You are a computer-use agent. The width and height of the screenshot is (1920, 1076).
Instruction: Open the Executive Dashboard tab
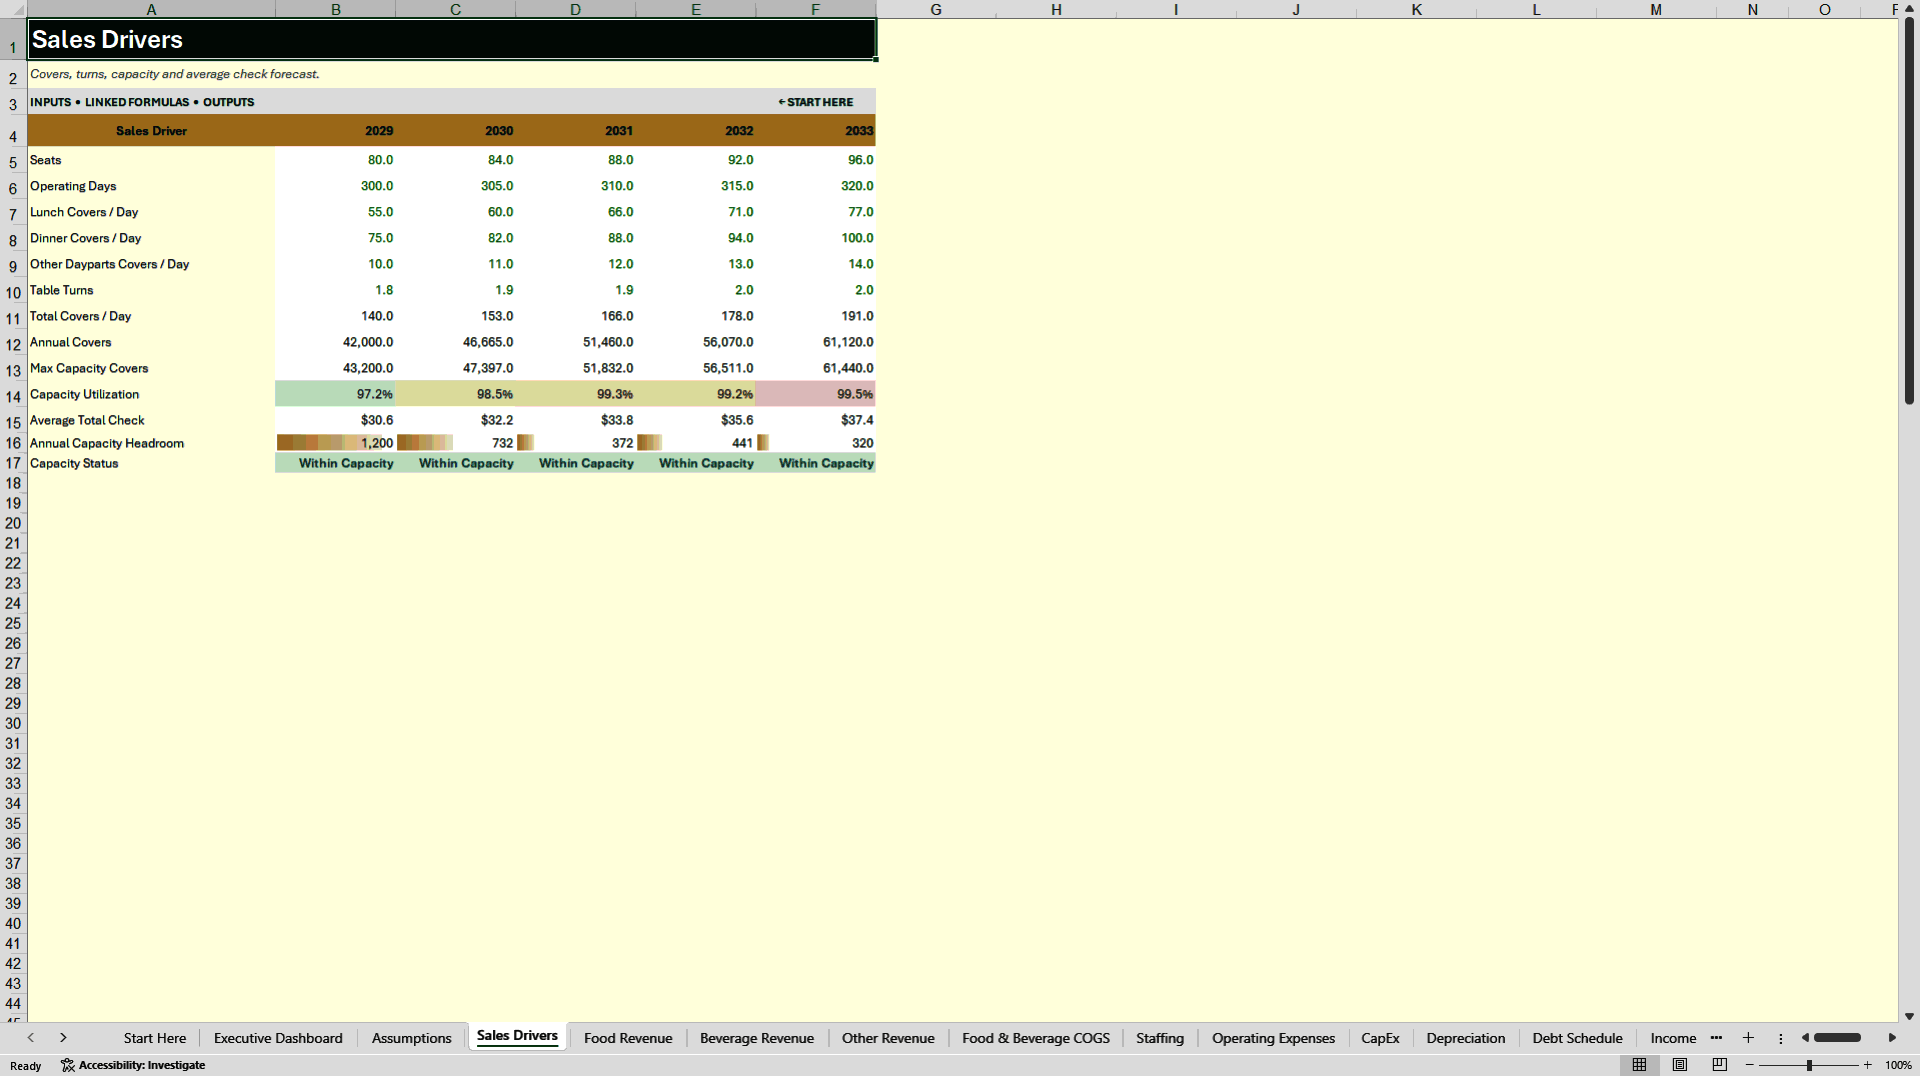pos(278,1038)
